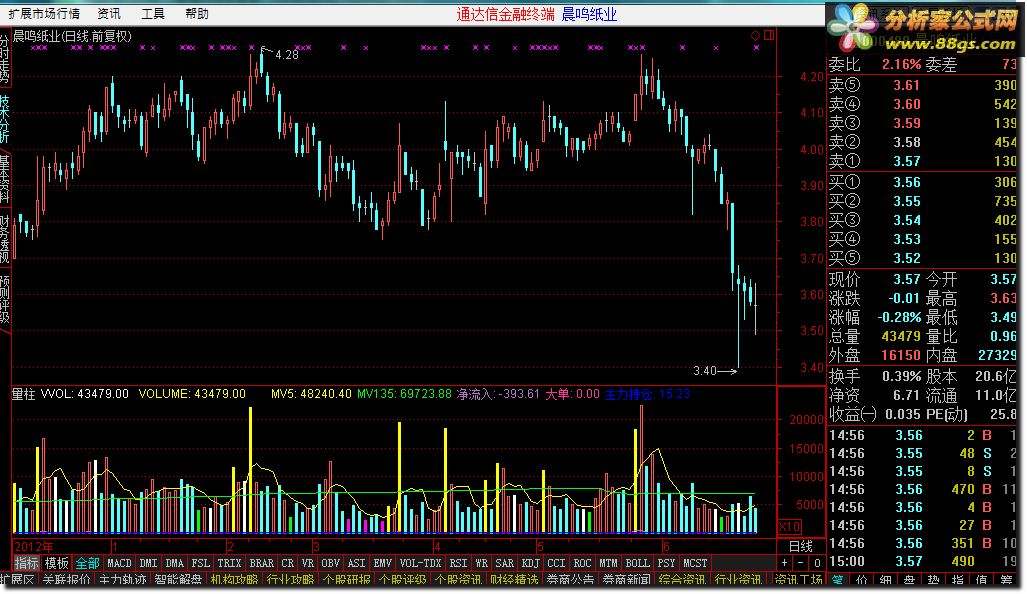Switch to the 基本资料 side tab

(x=5, y=179)
